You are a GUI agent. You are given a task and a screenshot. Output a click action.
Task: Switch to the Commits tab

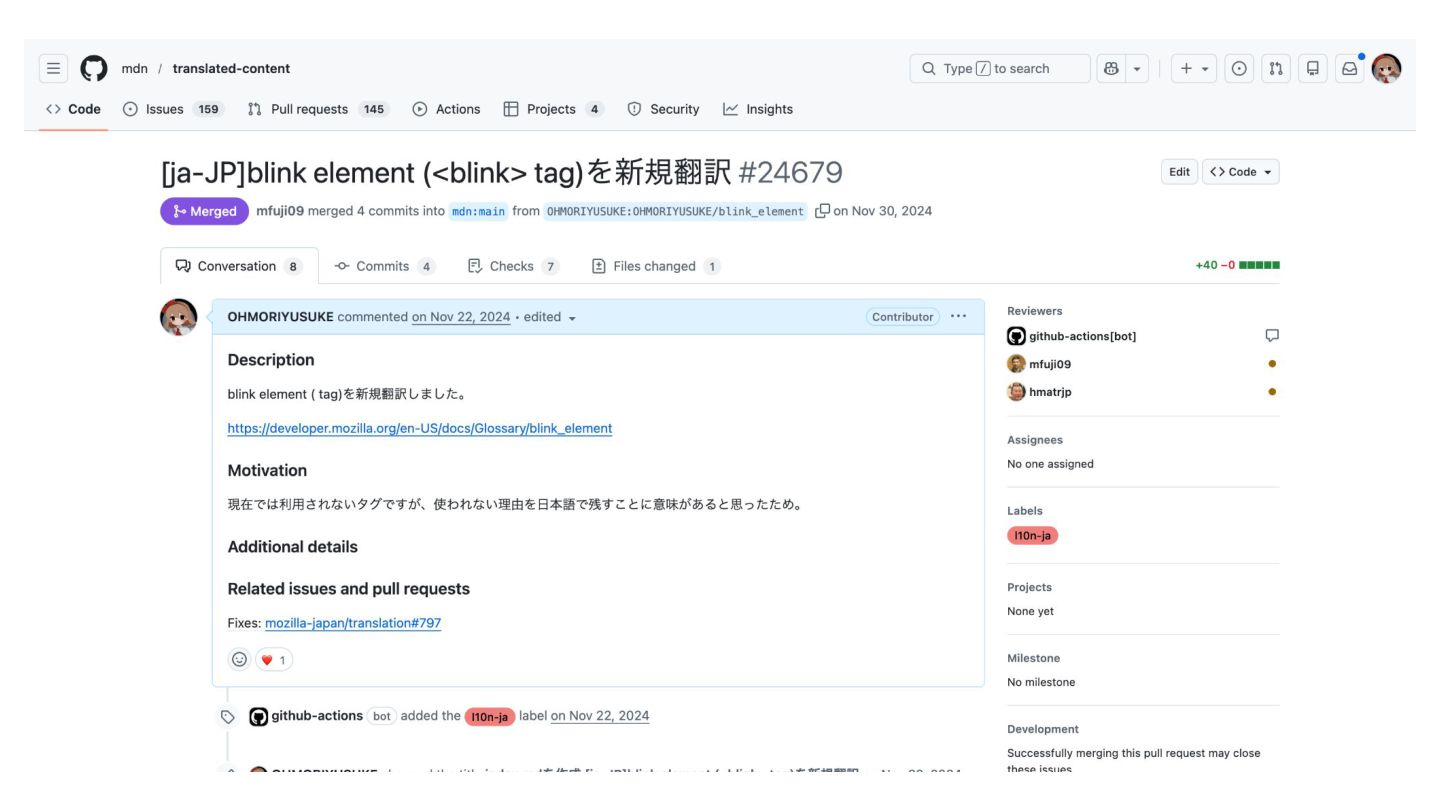pyautogui.click(x=385, y=266)
